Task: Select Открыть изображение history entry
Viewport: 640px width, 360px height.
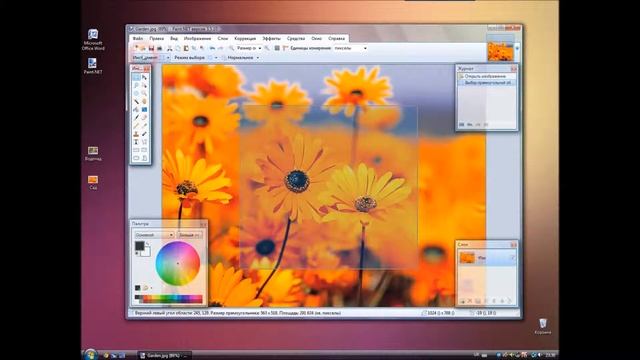Action: click(x=486, y=76)
